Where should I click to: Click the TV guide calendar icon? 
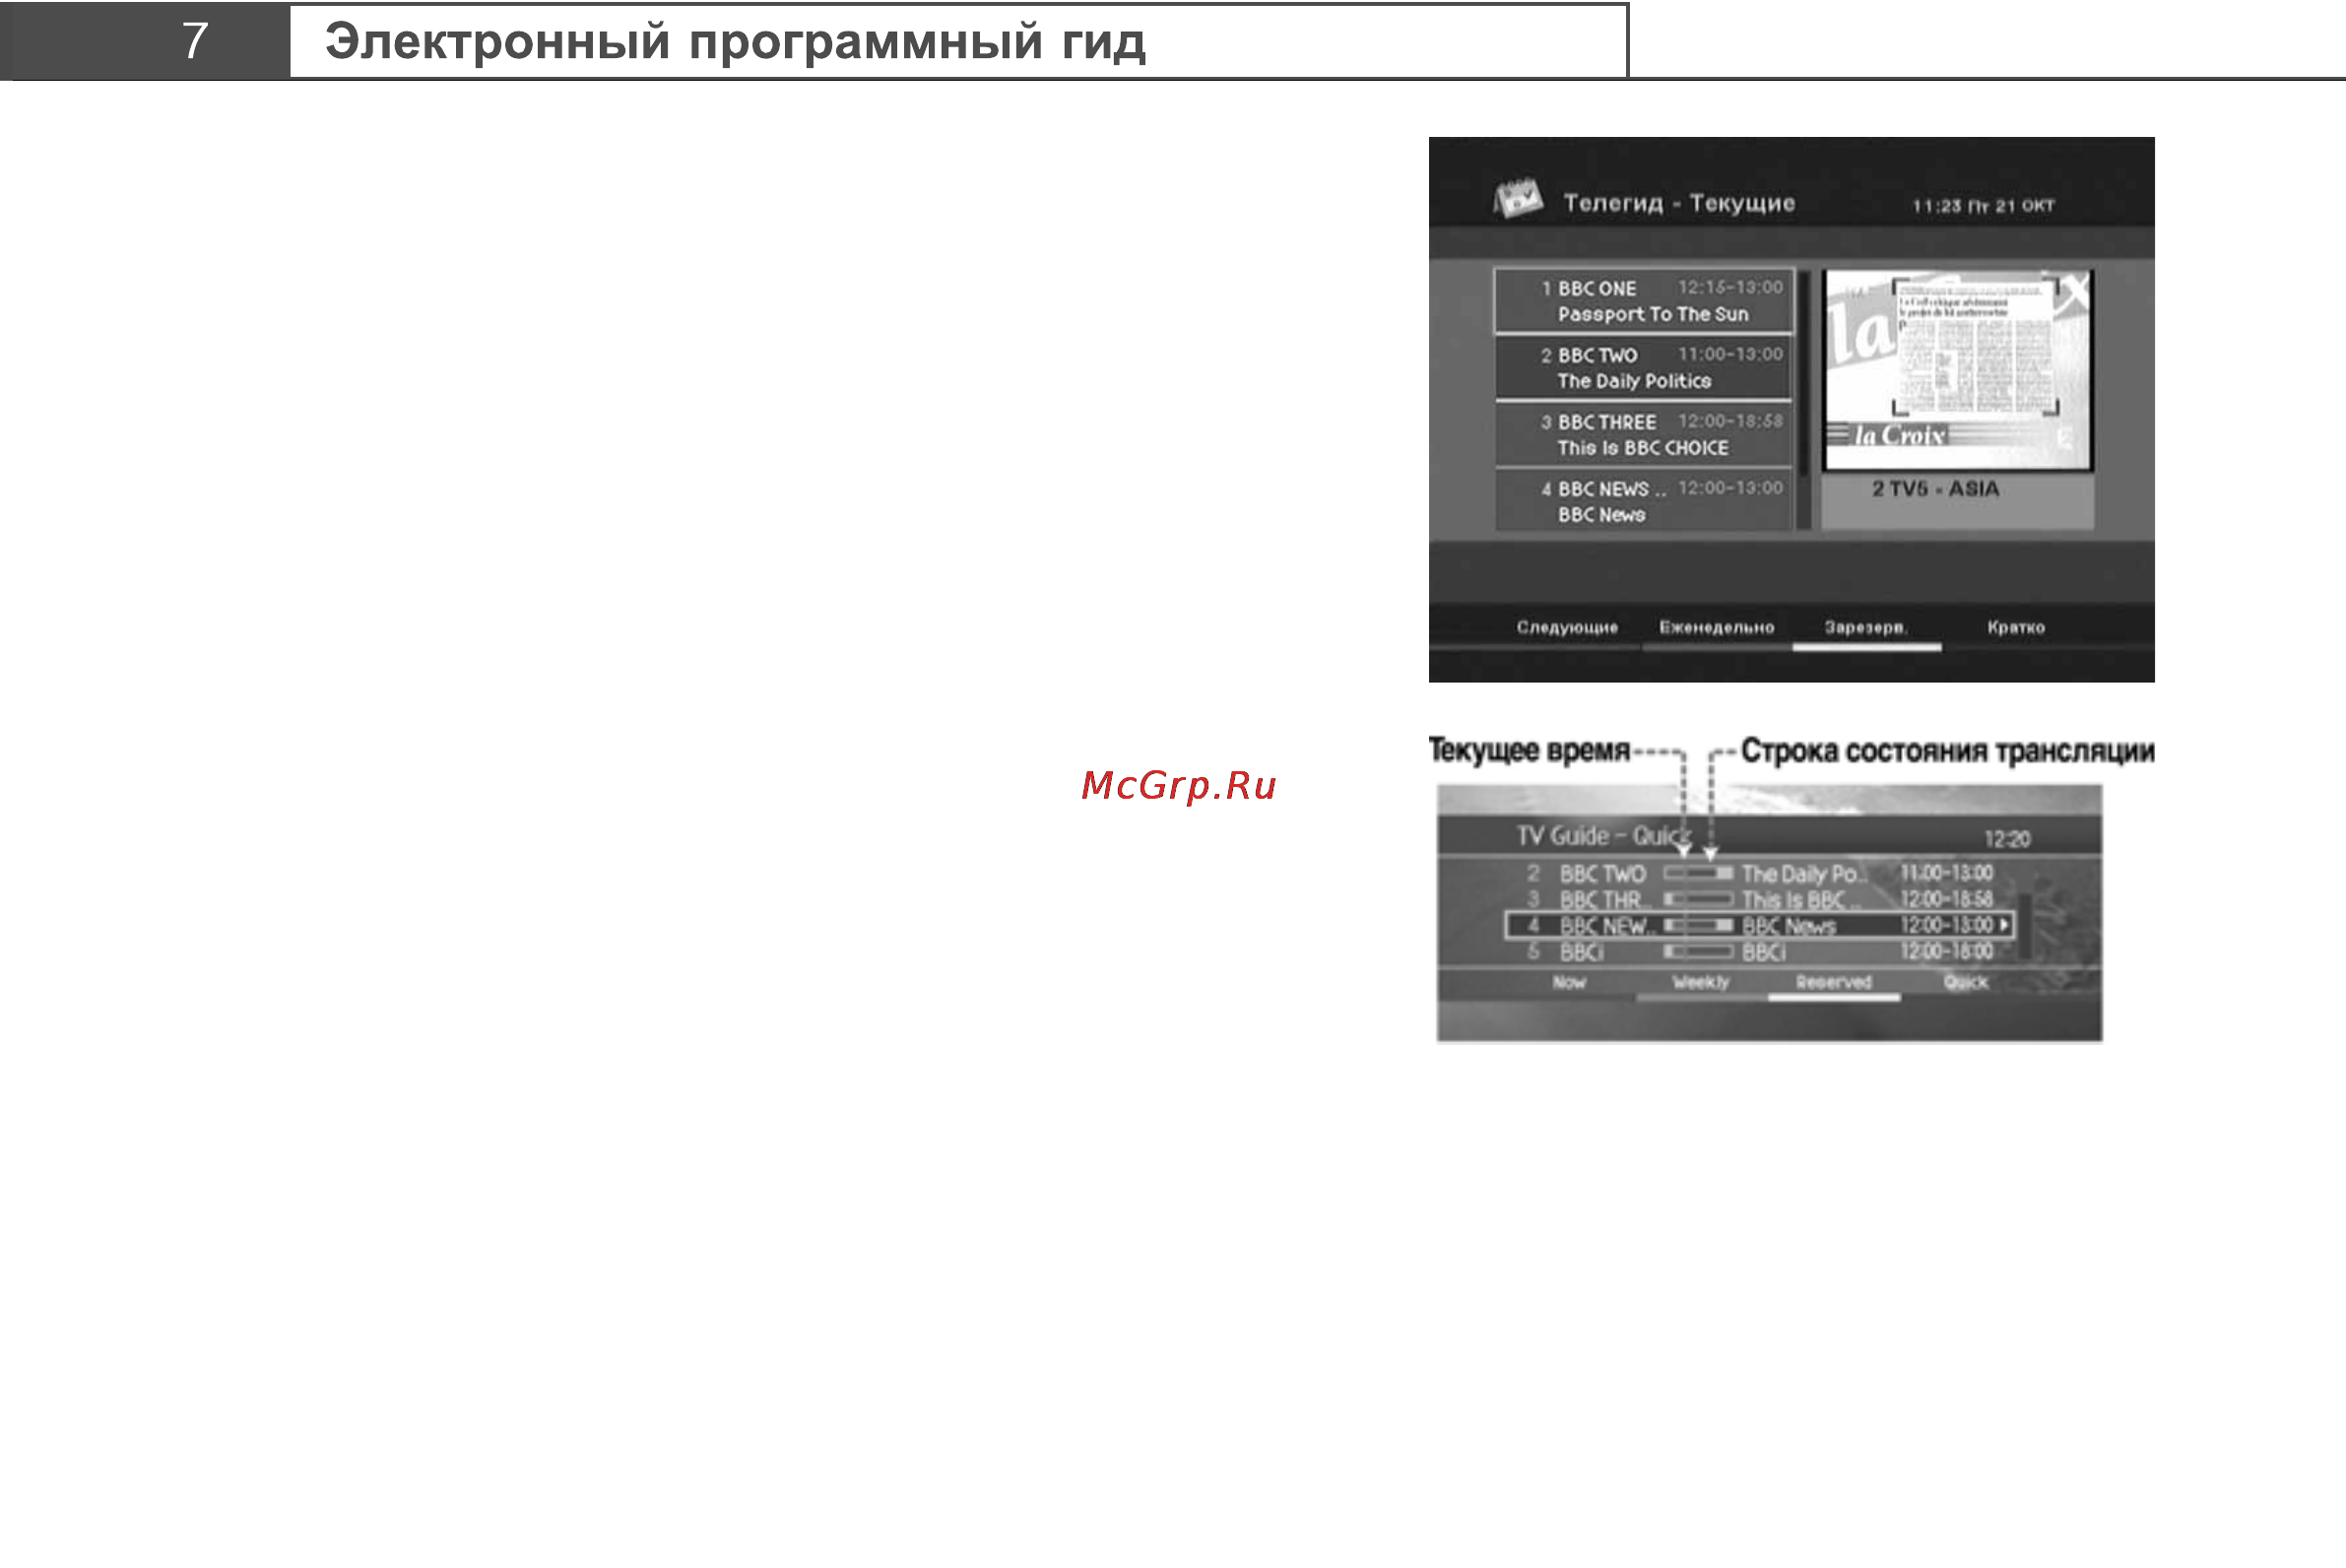click(1517, 198)
